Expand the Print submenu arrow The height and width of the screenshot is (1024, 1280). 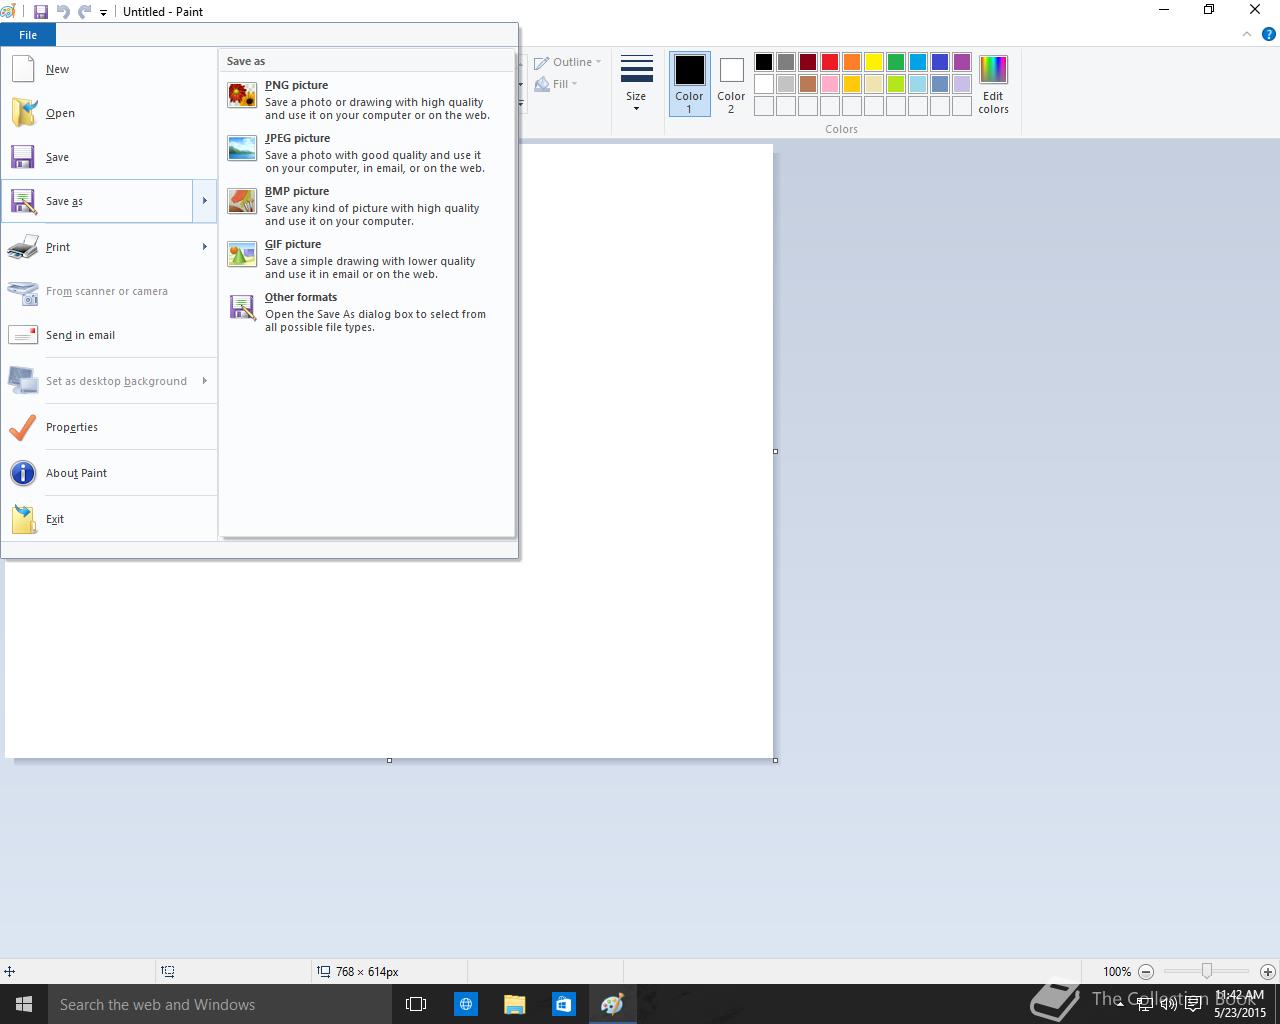click(x=204, y=247)
